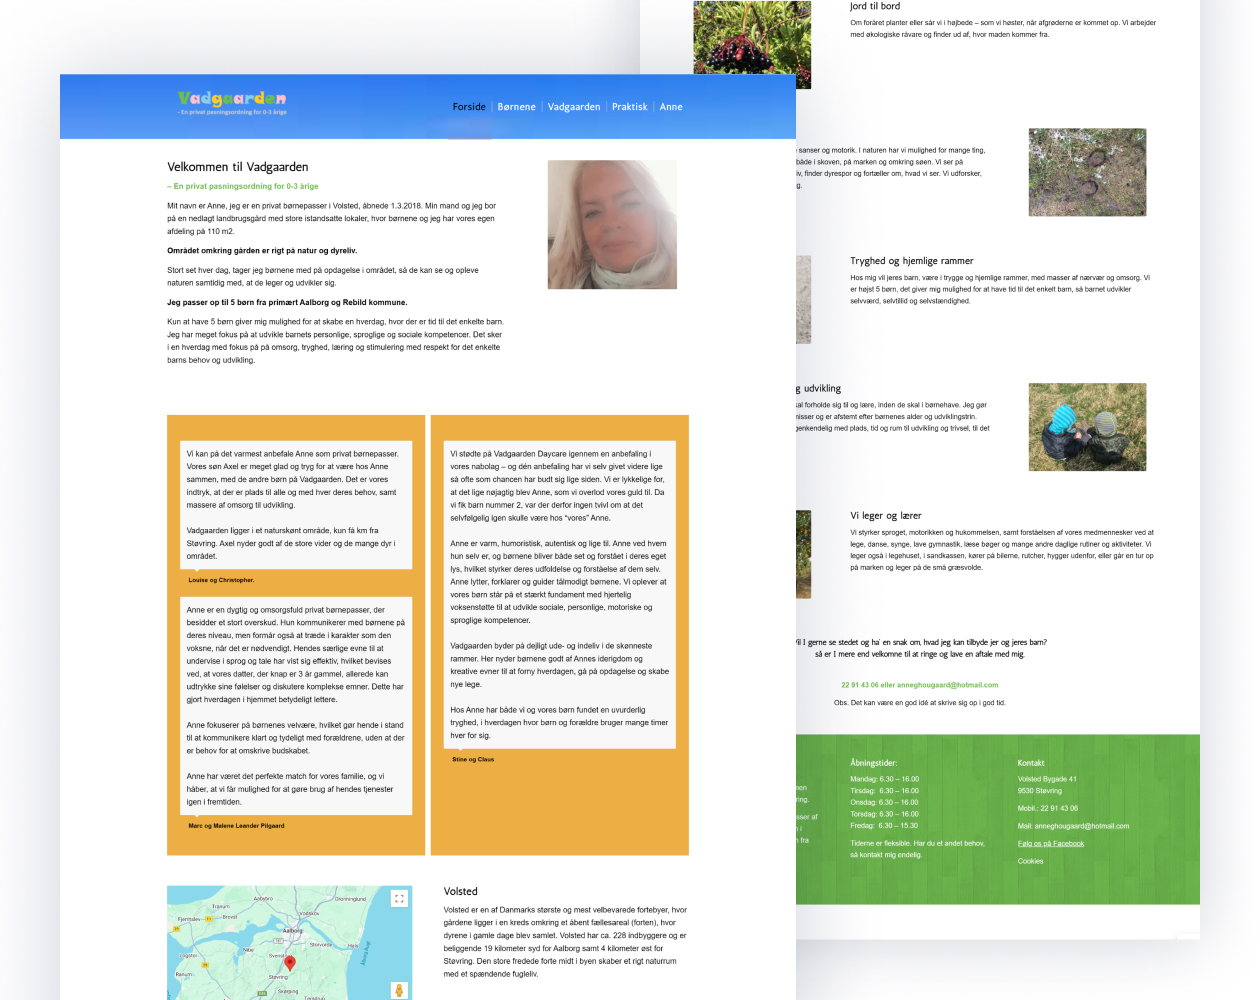Click the hoofprints in grass photo
This screenshot has height=1000, width=1260.
(1087, 172)
